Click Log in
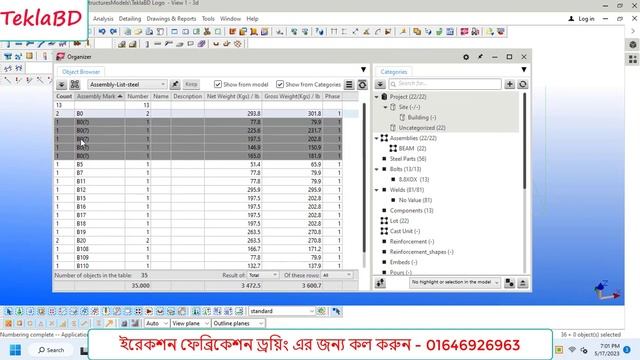This screenshot has height=360, width=640. click(581, 19)
